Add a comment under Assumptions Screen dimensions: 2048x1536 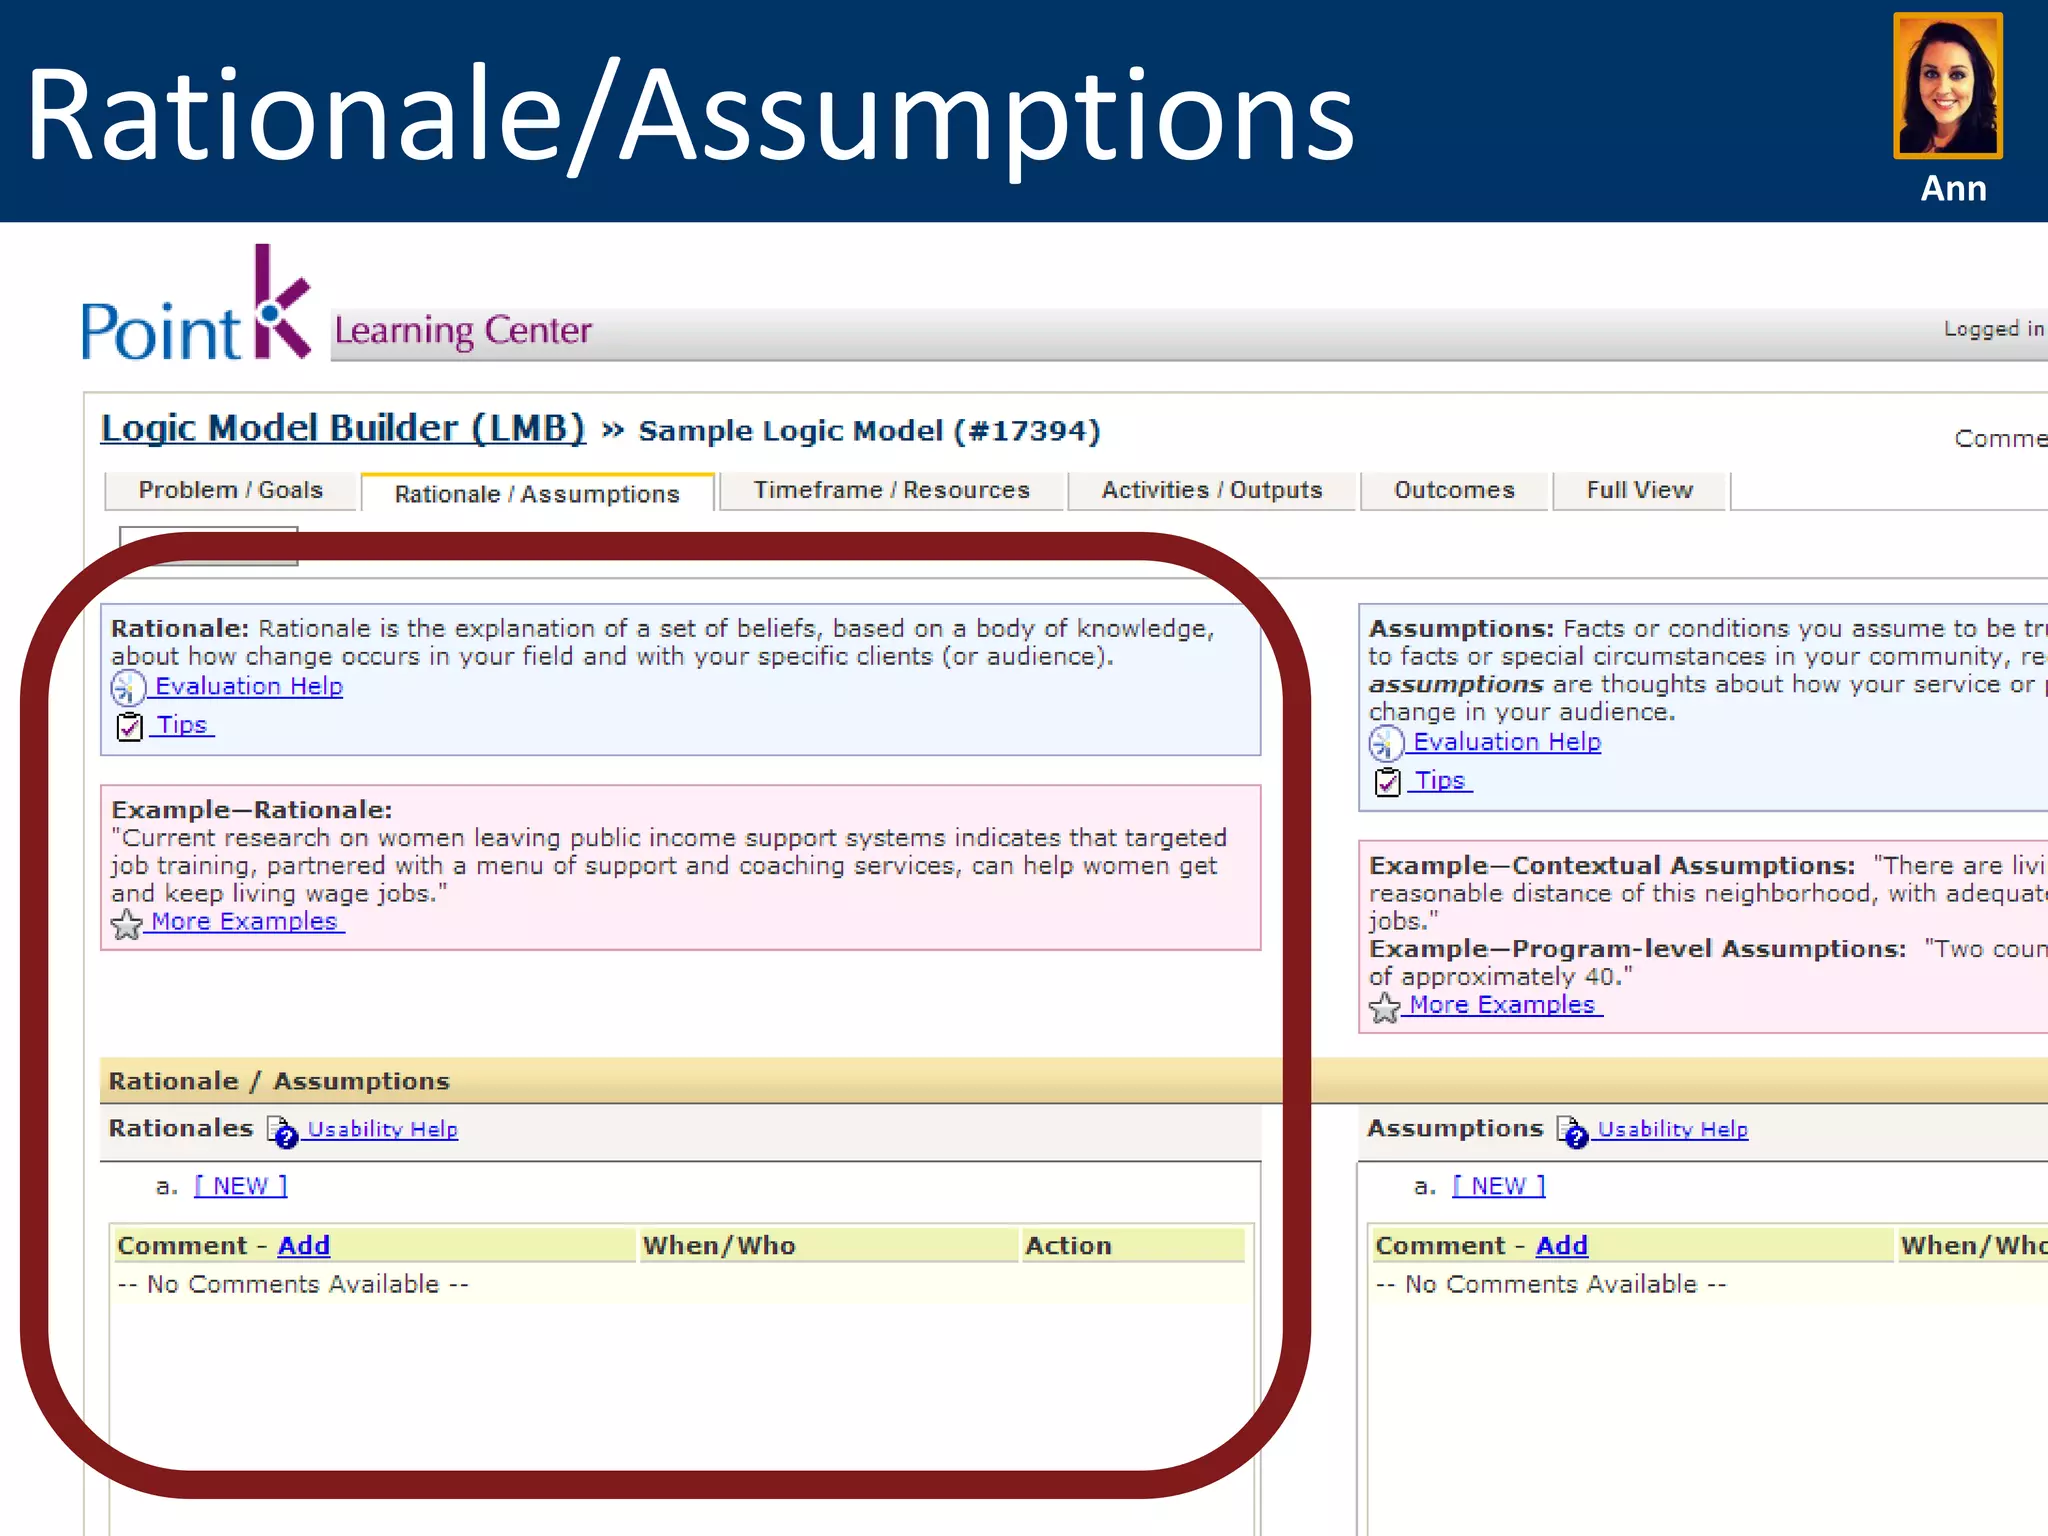(1562, 1245)
